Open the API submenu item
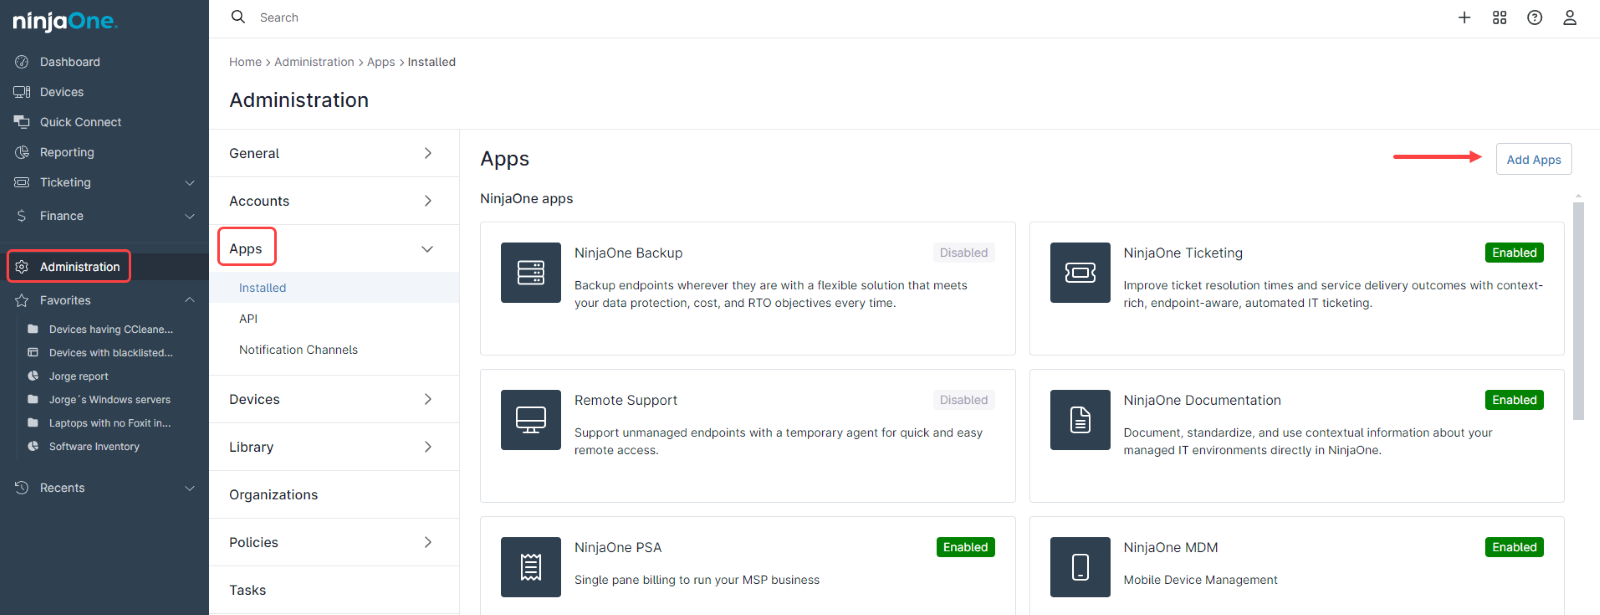Image resolution: width=1600 pixels, height=615 pixels. coord(248,319)
